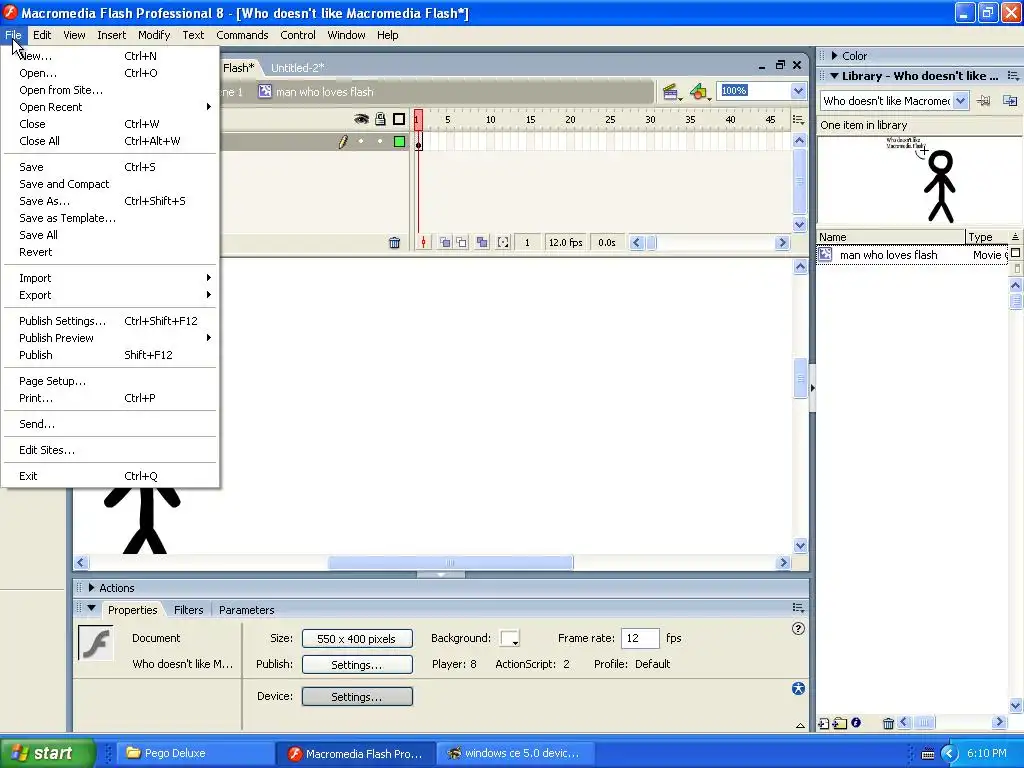Open a new library panel
Screen dimensions: 1024x768
[1010, 101]
